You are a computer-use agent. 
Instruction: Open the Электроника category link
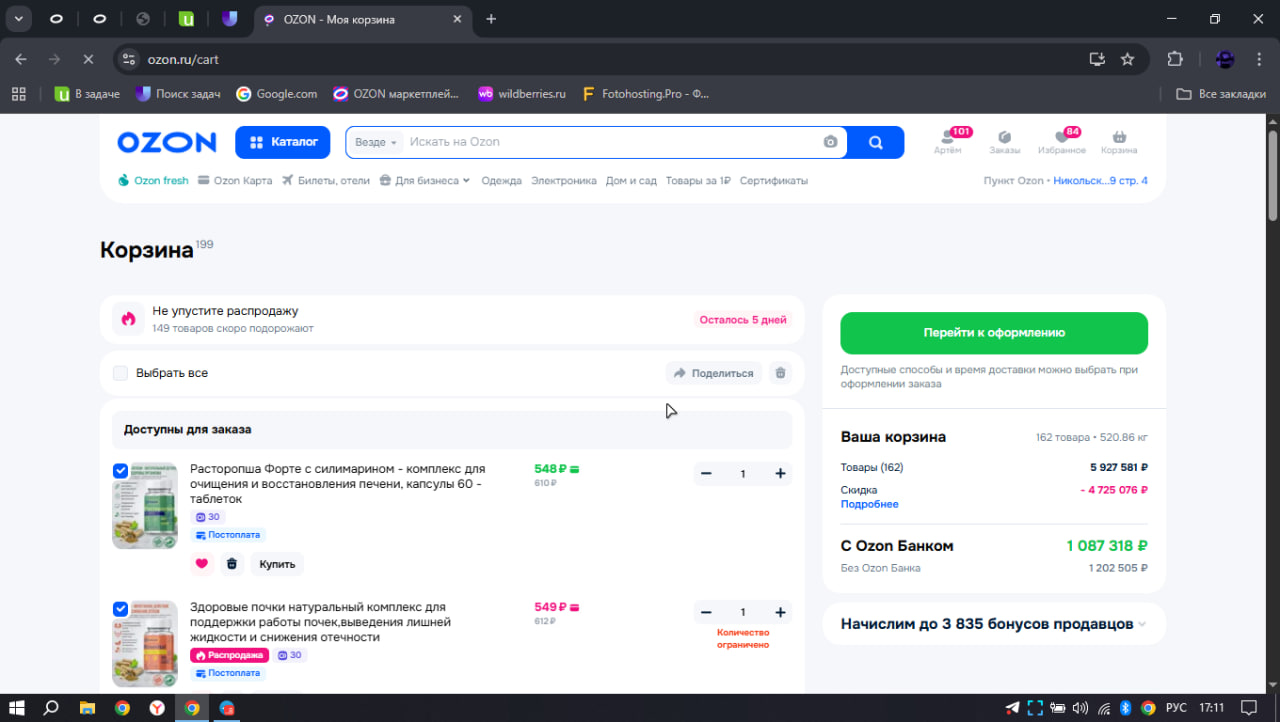point(563,181)
